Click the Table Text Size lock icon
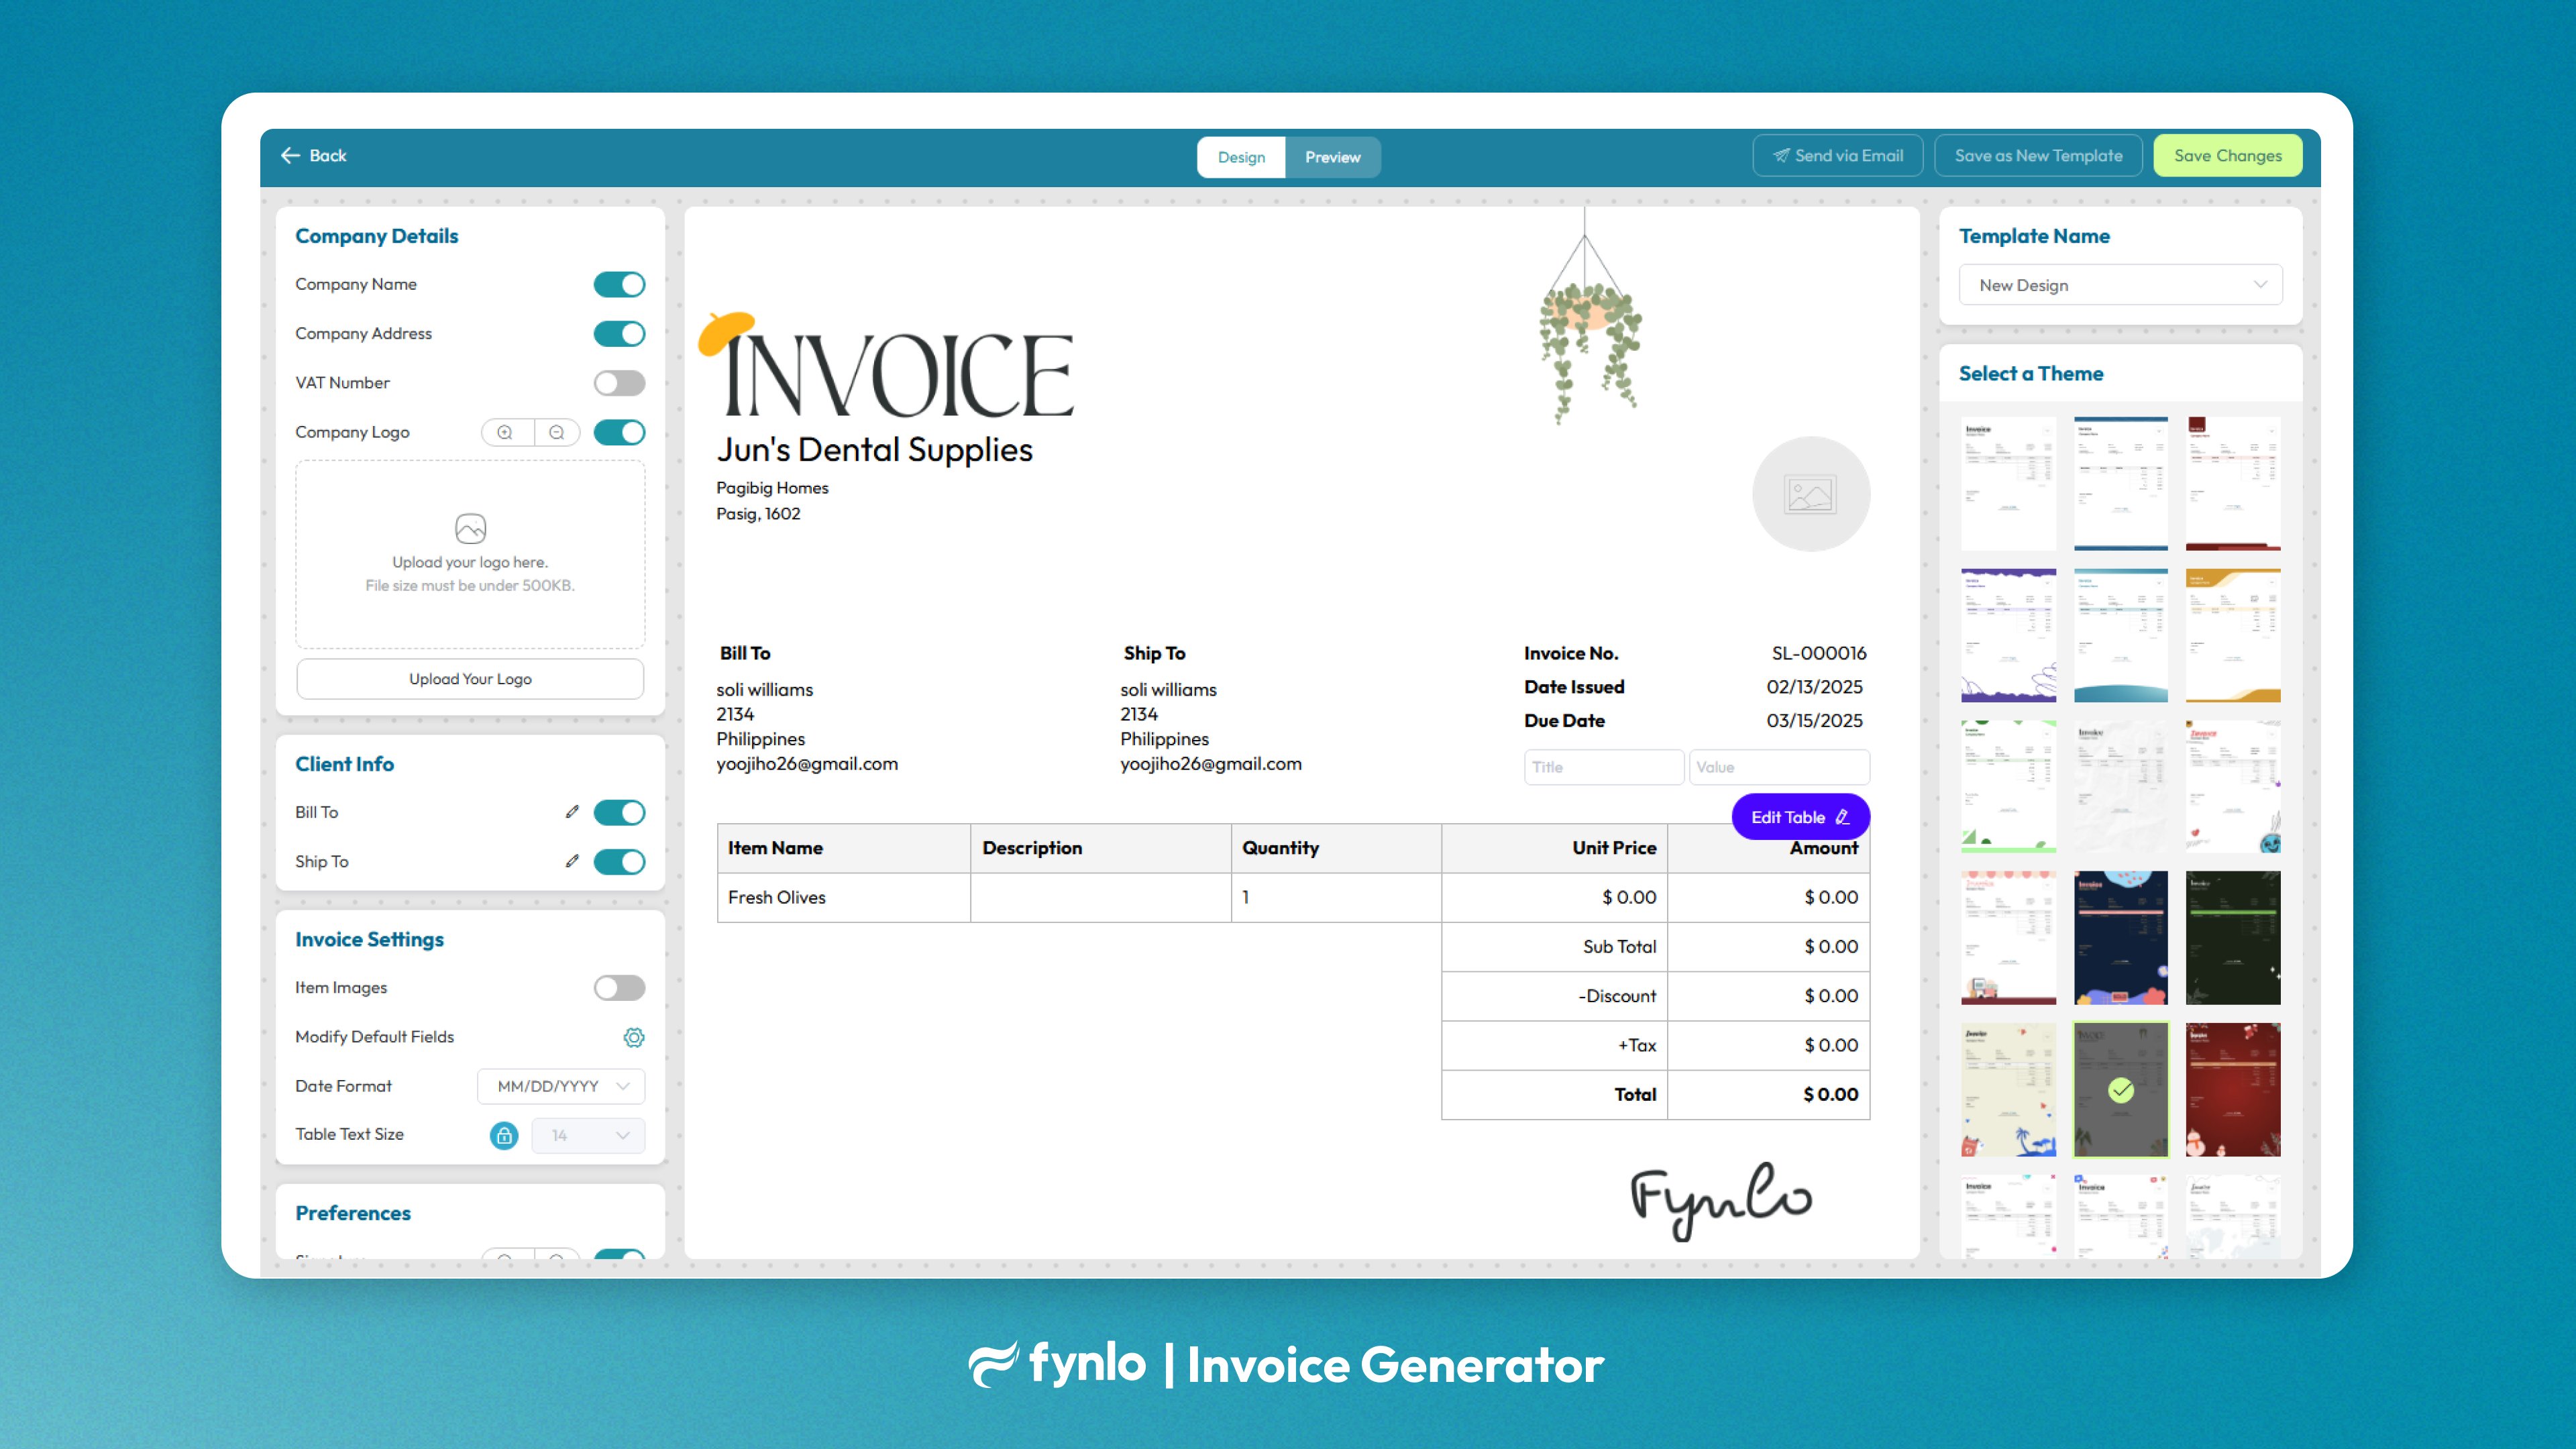The image size is (2576, 1449). coord(504,1135)
